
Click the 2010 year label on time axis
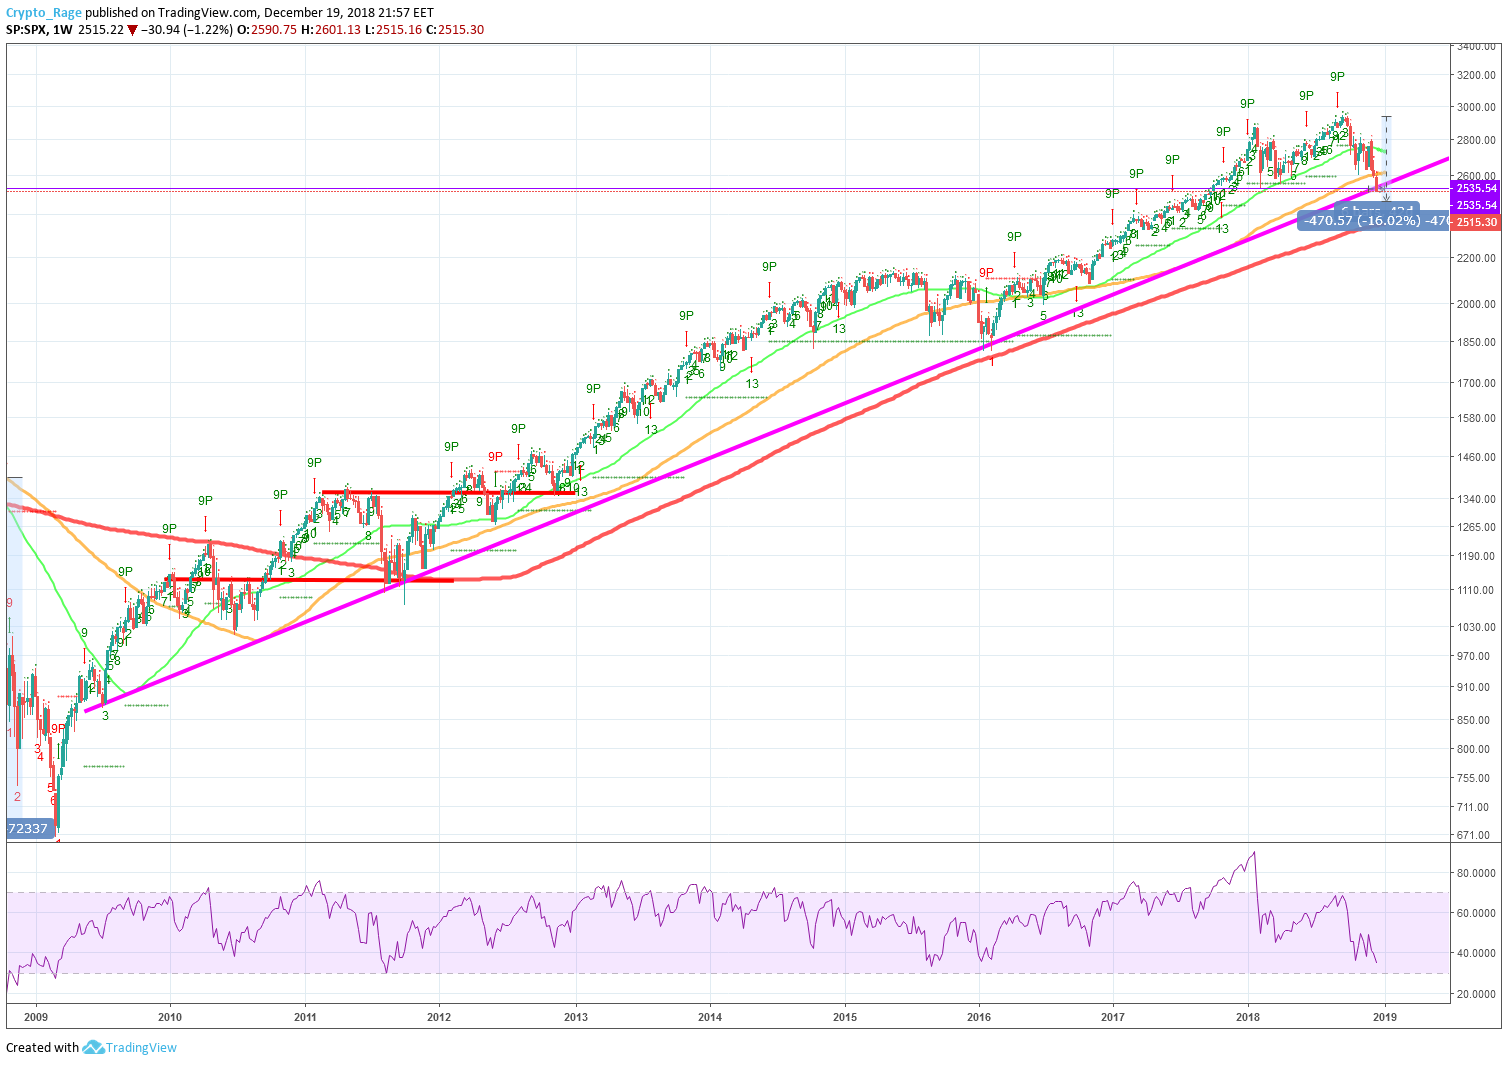[170, 1017]
